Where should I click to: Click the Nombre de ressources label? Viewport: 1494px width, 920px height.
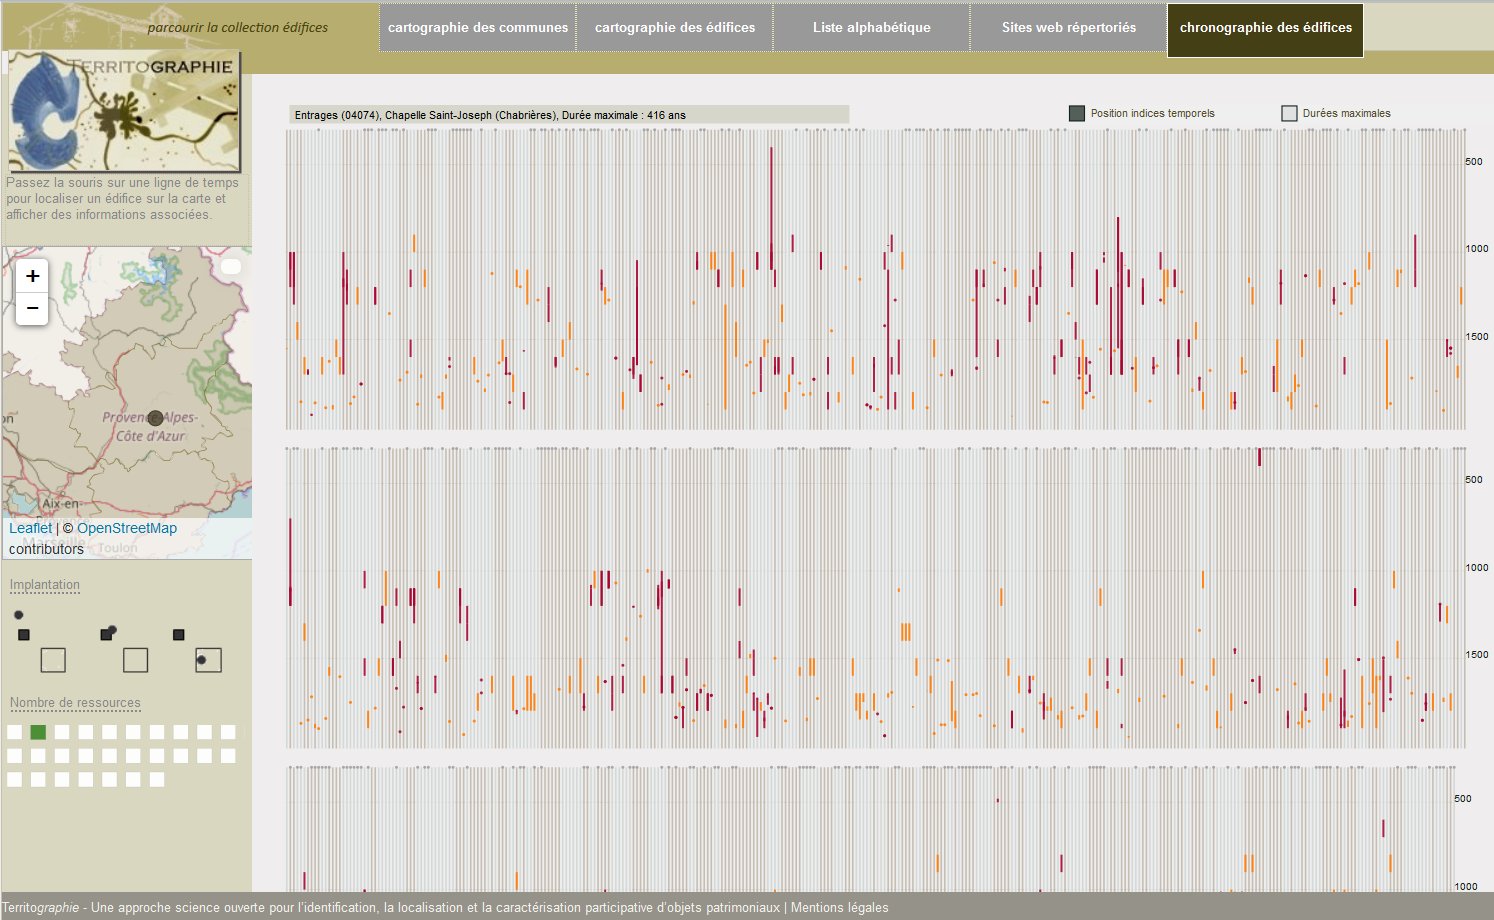[75, 703]
